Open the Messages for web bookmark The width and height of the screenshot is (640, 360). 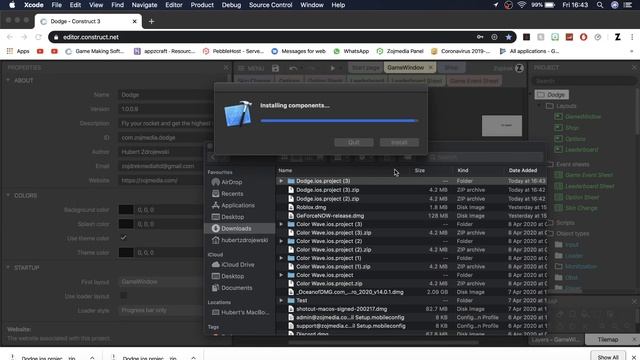tap(298, 51)
